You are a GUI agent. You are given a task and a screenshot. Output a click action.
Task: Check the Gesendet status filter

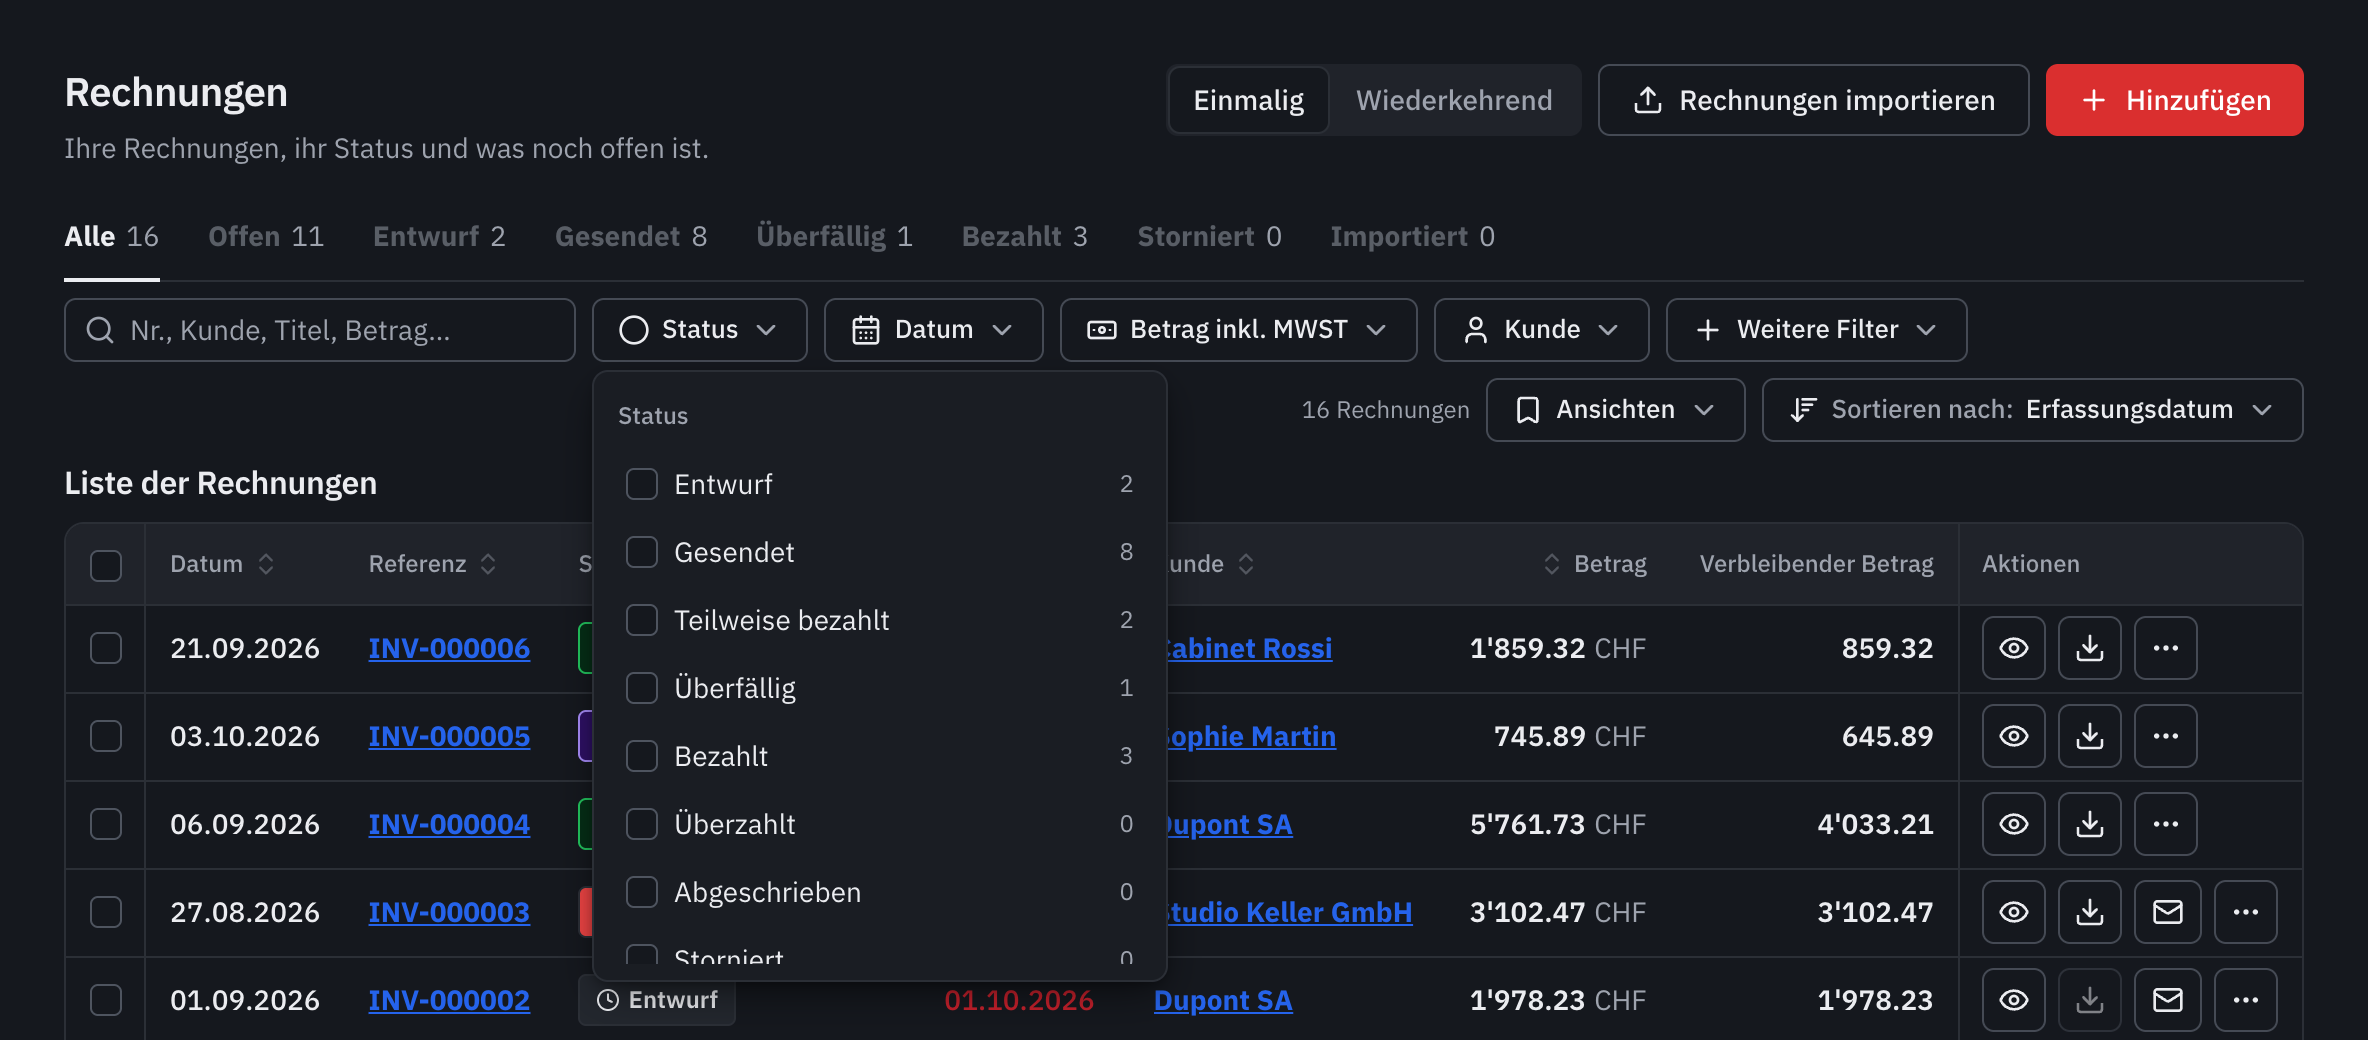[x=642, y=552]
